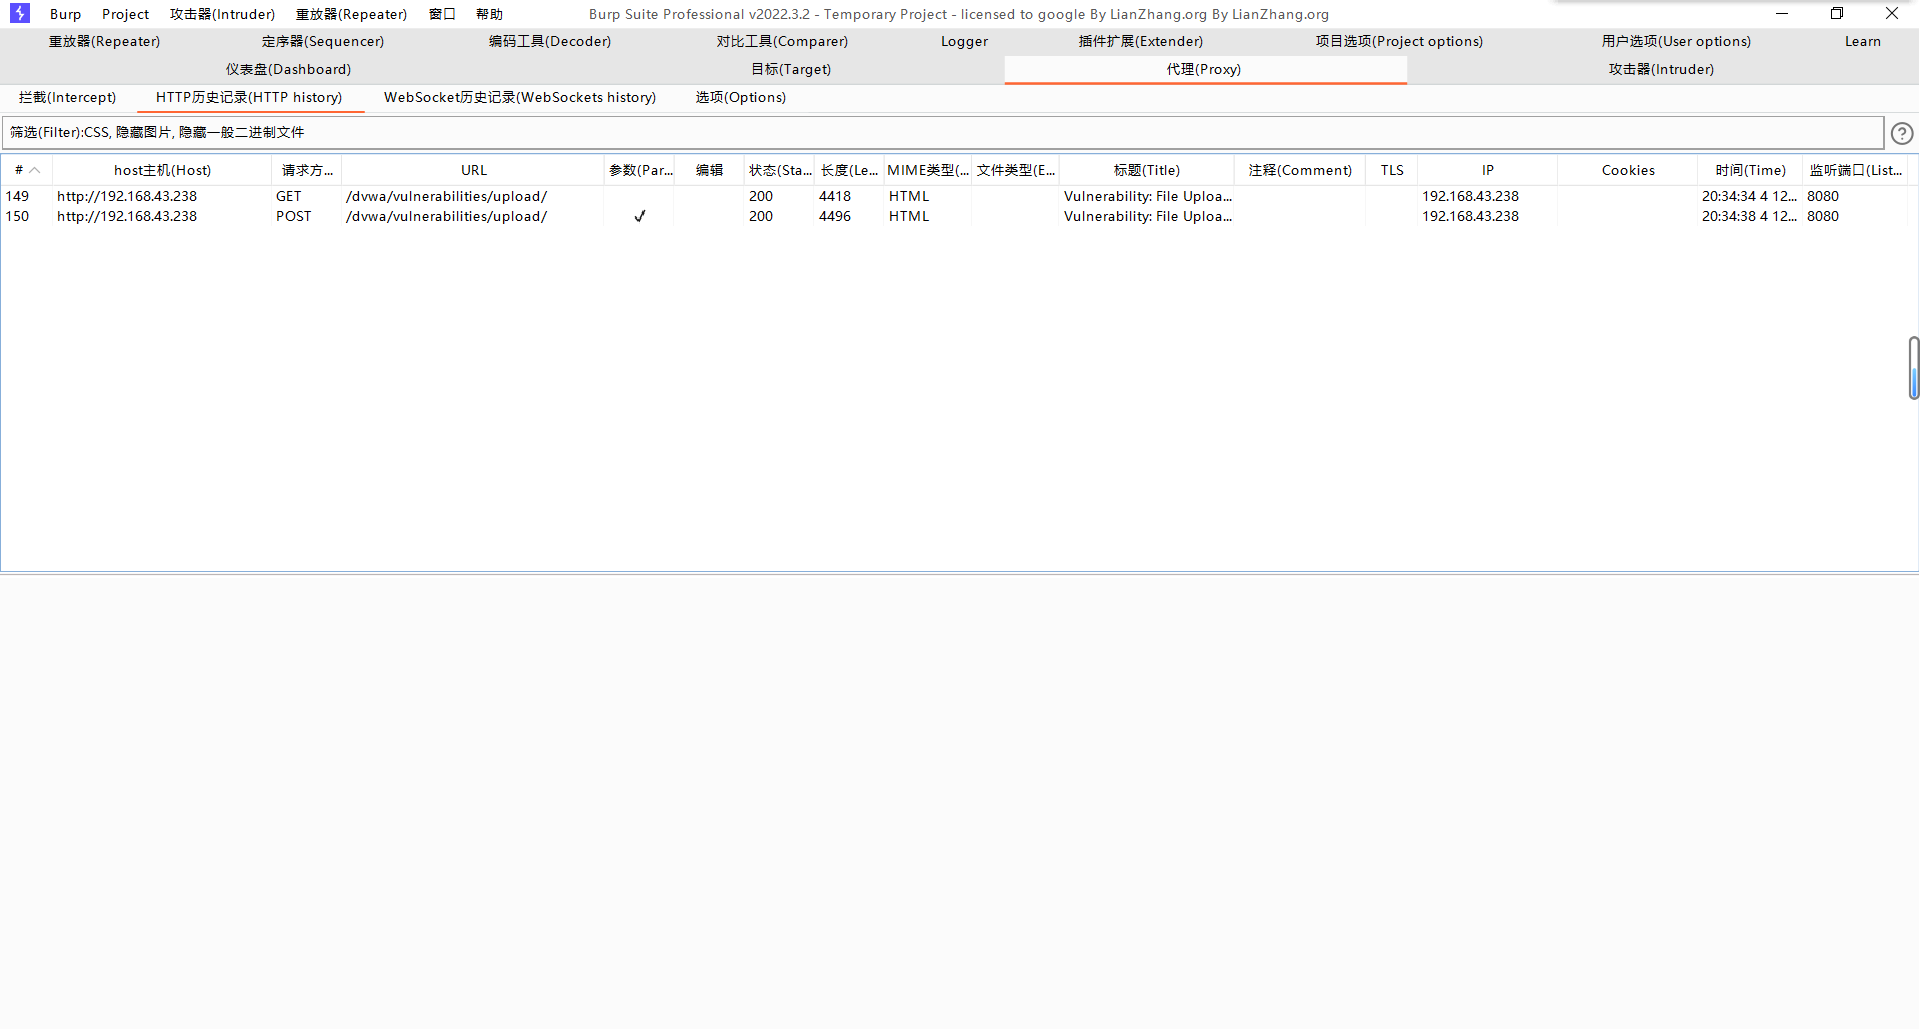The image size is (1920, 1030).
Task: Select history row number 150
Action: click(x=18, y=216)
